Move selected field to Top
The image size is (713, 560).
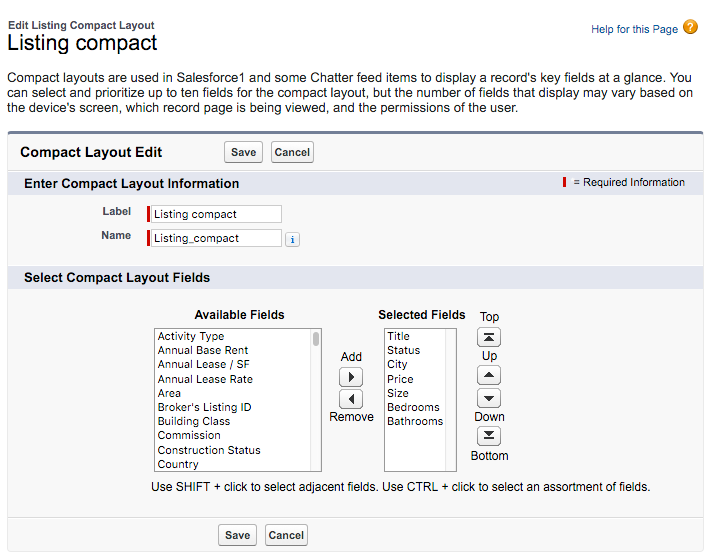click(489, 337)
